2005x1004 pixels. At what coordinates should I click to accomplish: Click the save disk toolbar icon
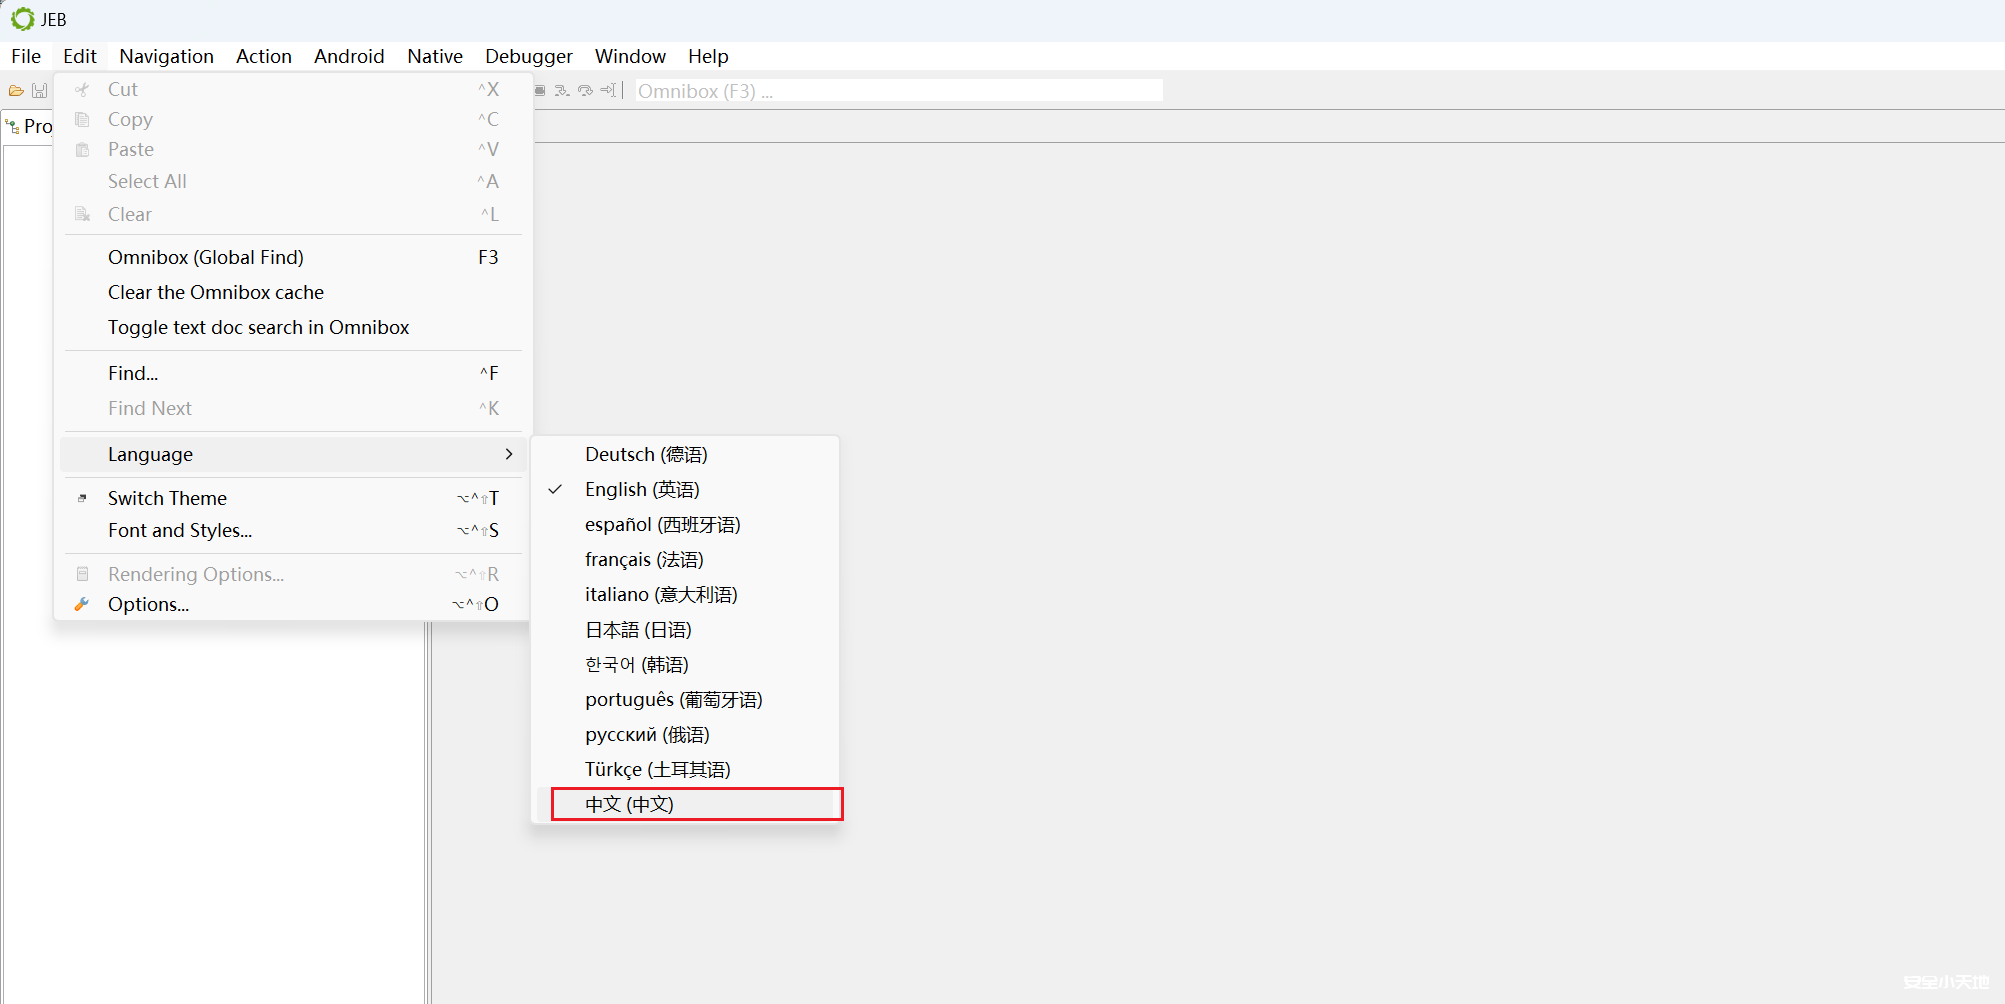(39, 91)
